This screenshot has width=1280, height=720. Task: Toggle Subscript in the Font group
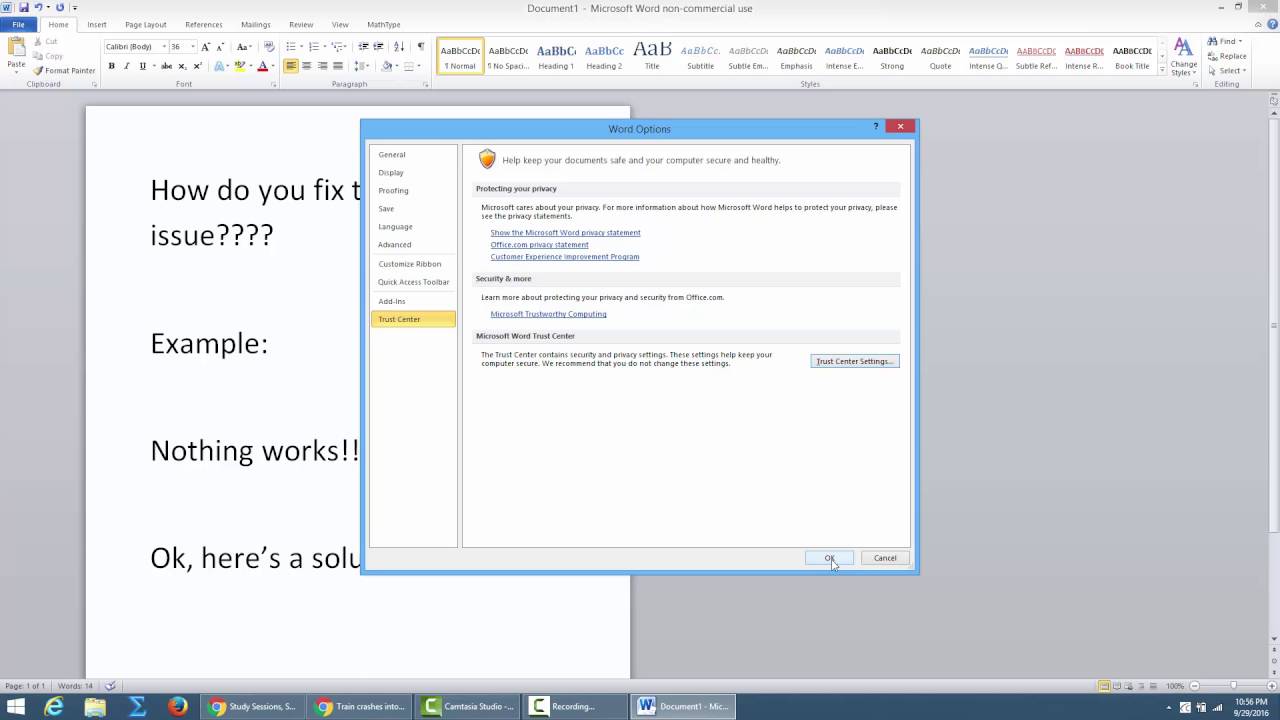(x=182, y=66)
